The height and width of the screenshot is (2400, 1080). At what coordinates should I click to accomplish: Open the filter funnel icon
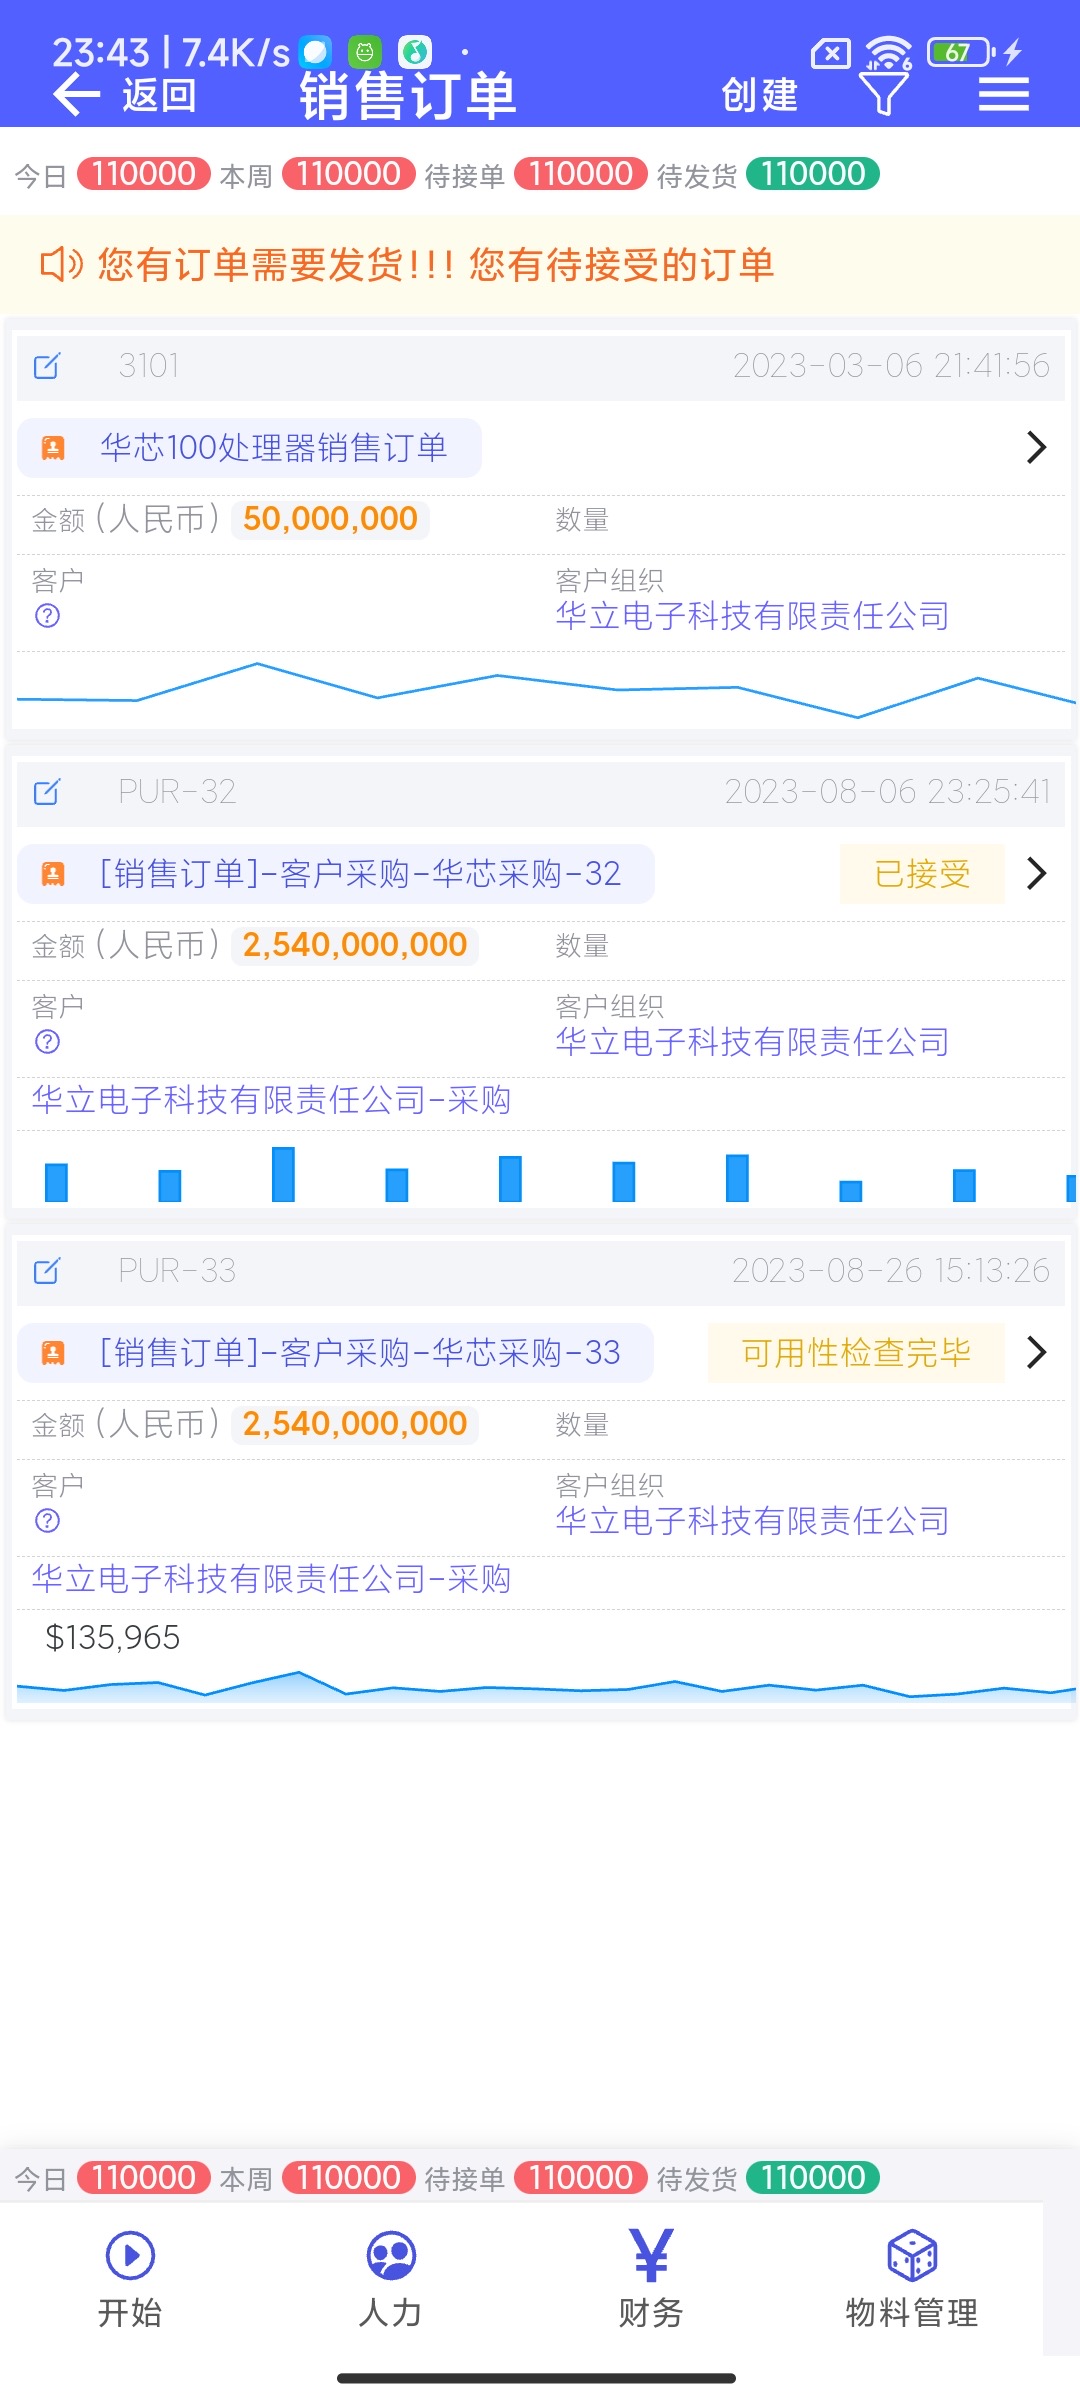tap(883, 94)
